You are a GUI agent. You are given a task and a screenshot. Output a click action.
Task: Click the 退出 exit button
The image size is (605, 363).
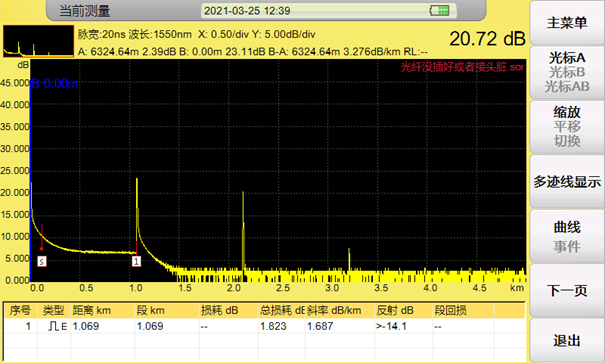(x=567, y=341)
